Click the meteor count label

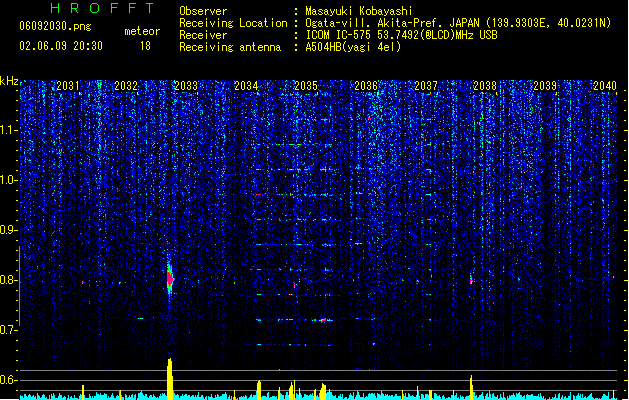142,31
